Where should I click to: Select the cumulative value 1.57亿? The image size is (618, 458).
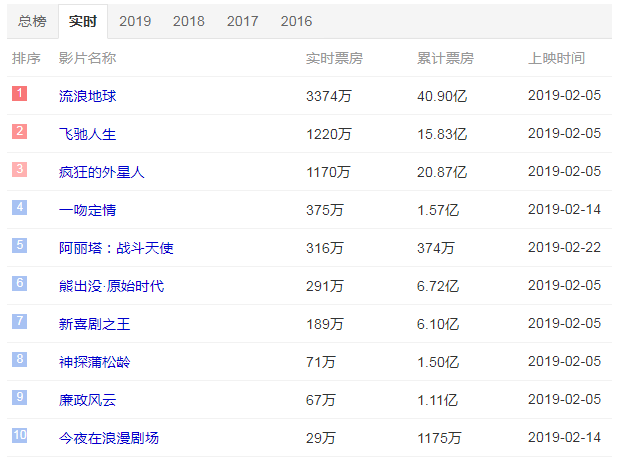pyautogui.click(x=438, y=210)
